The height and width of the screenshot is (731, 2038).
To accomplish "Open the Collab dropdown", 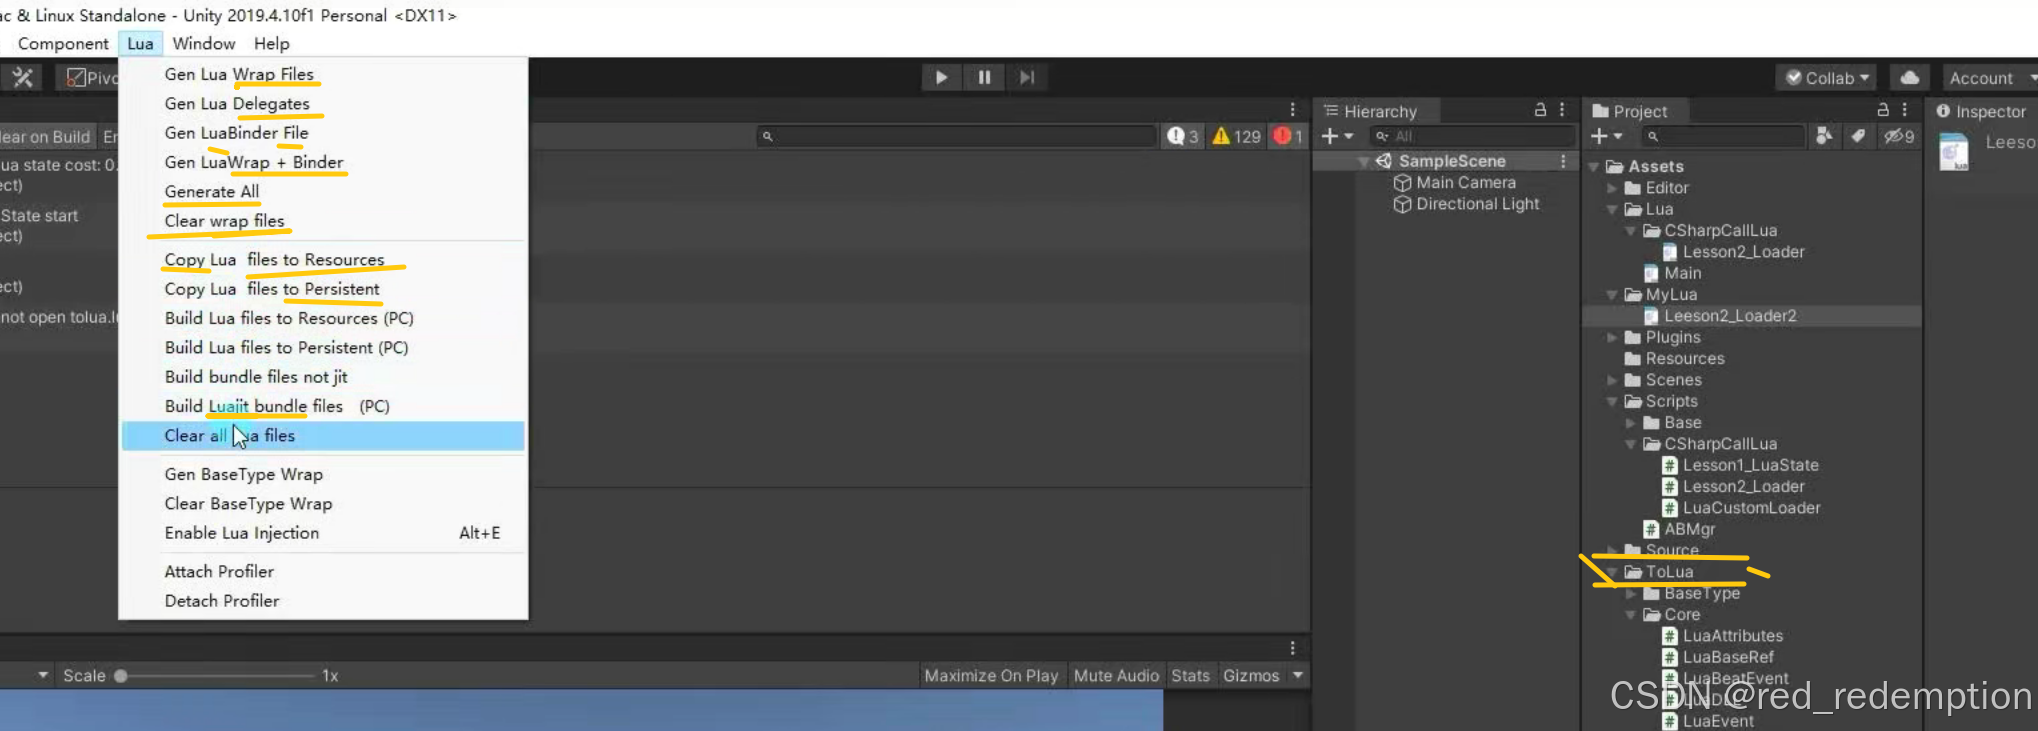I will (1827, 78).
